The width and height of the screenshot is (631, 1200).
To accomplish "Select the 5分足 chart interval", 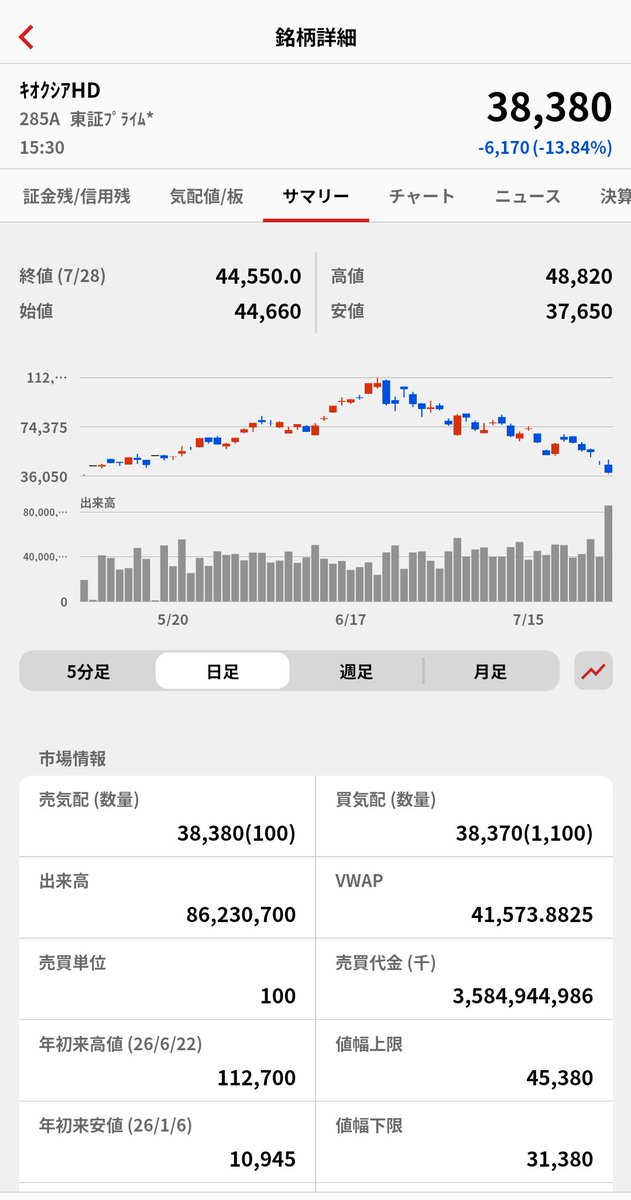I will pos(89,671).
